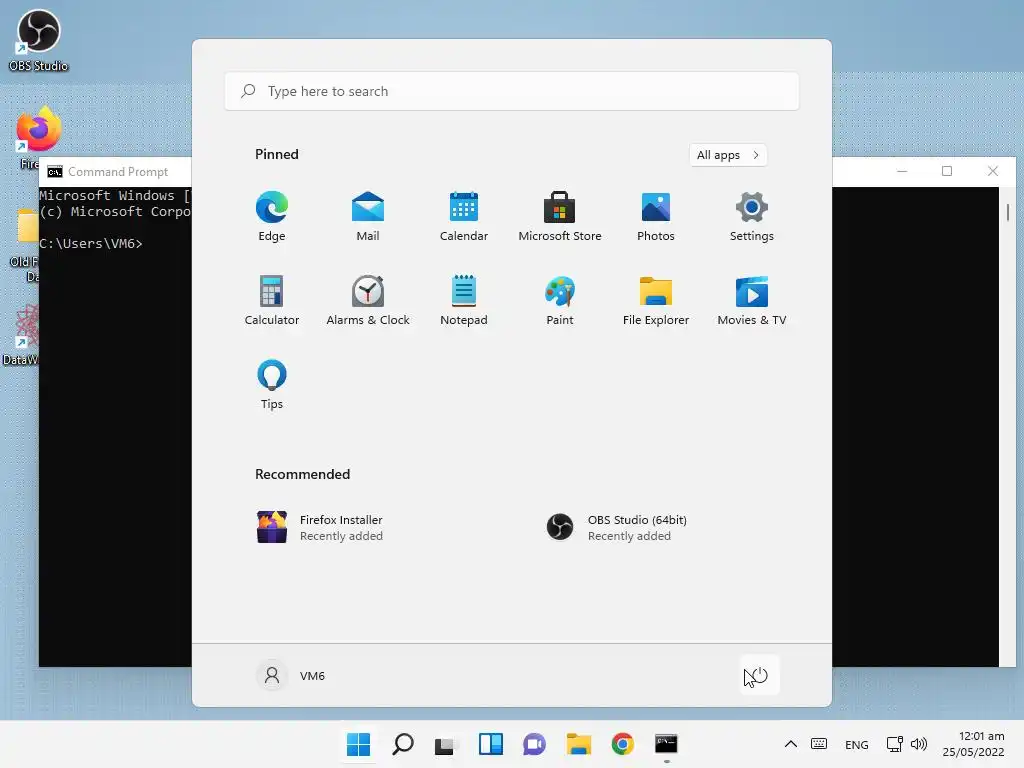Open Edge from pinned apps
Image resolution: width=1024 pixels, height=768 pixels.
tap(272, 217)
